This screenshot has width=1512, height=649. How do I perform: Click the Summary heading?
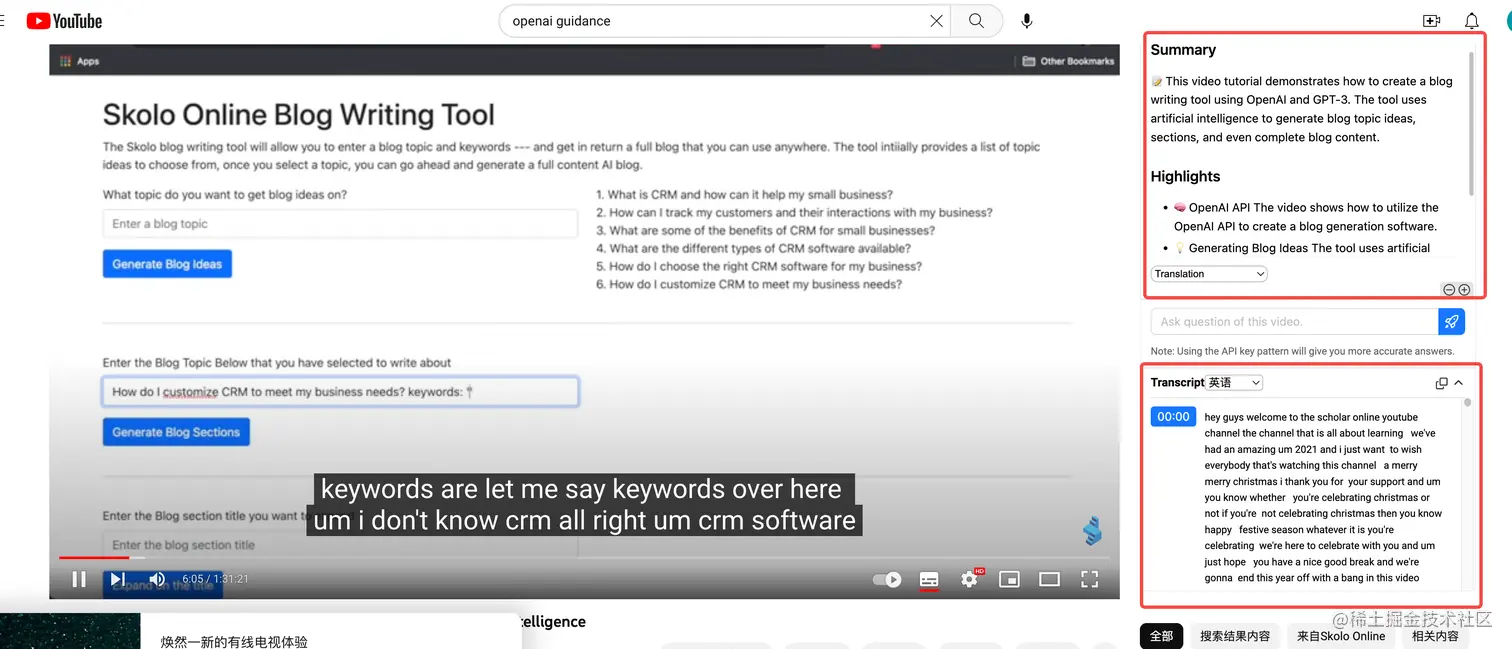(1183, 50)
